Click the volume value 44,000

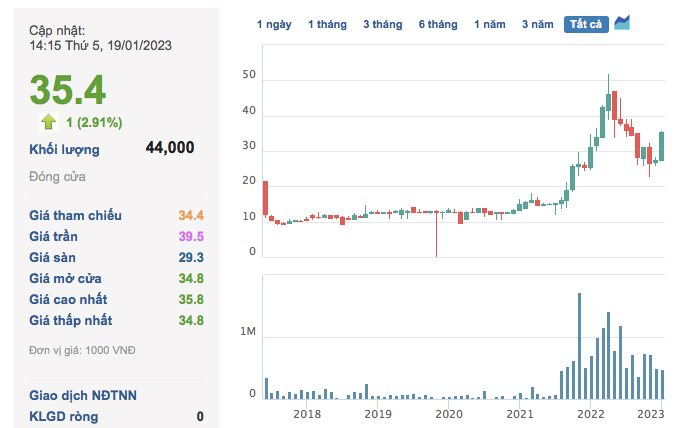[169, 148]
